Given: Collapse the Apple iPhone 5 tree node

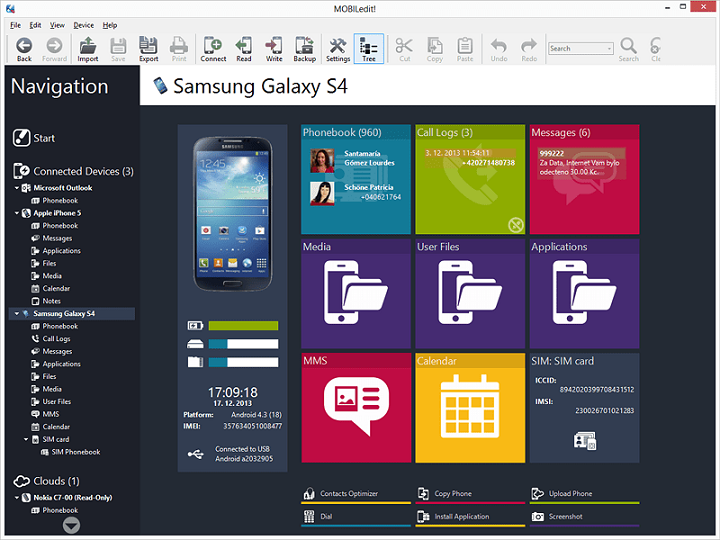Looking at the screenshot, I should (x=17, y=213).
